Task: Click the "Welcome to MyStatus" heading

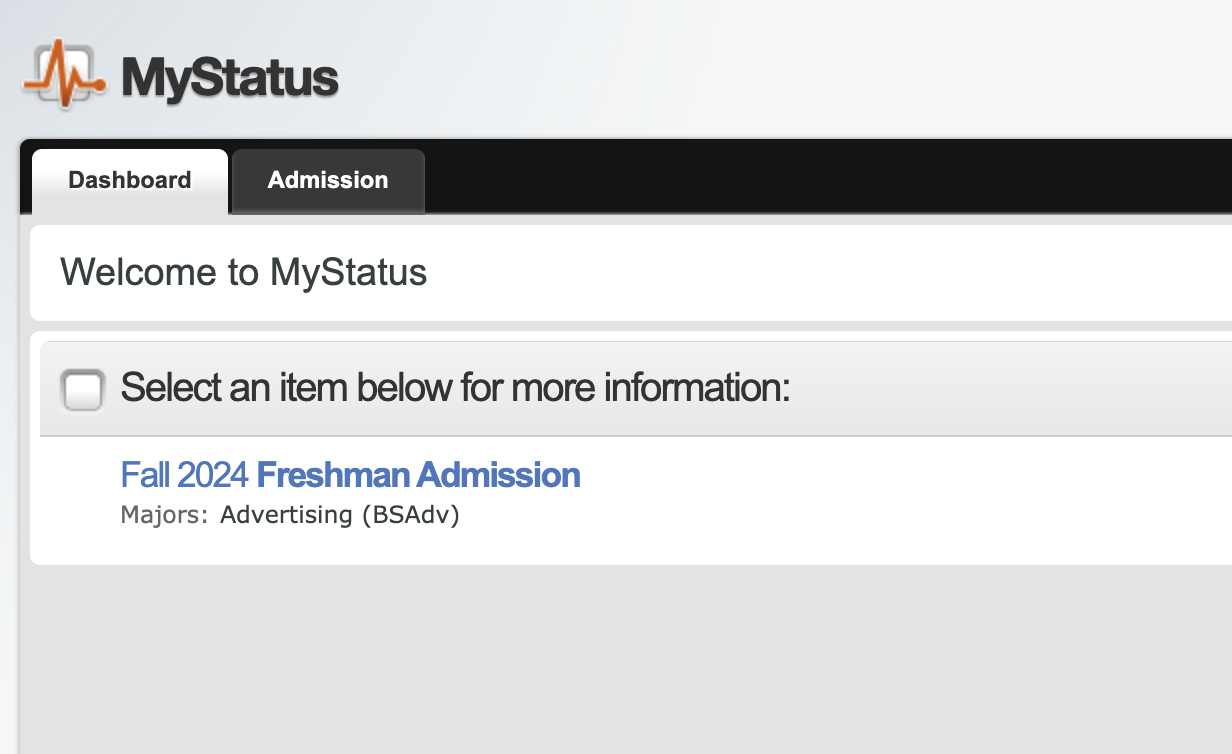Action: click(243, 273)
